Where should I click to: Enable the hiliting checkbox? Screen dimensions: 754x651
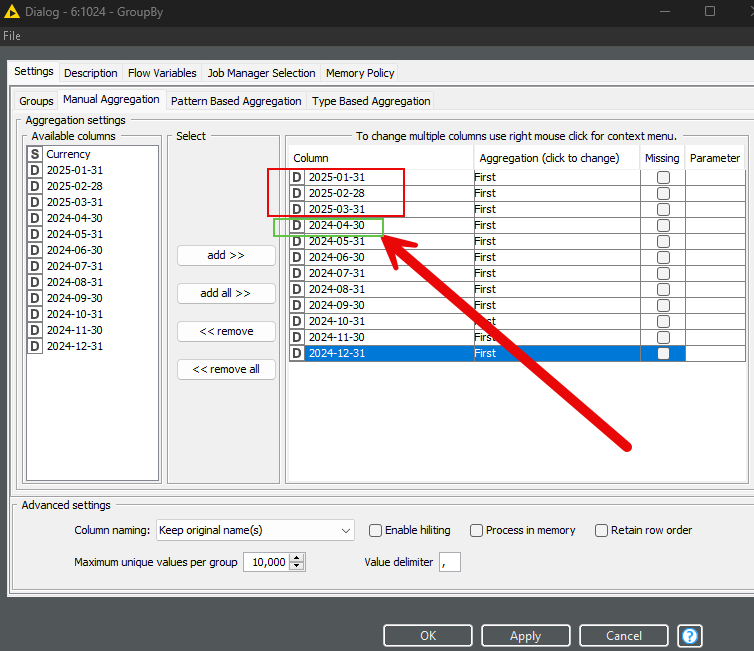point(376,530)
